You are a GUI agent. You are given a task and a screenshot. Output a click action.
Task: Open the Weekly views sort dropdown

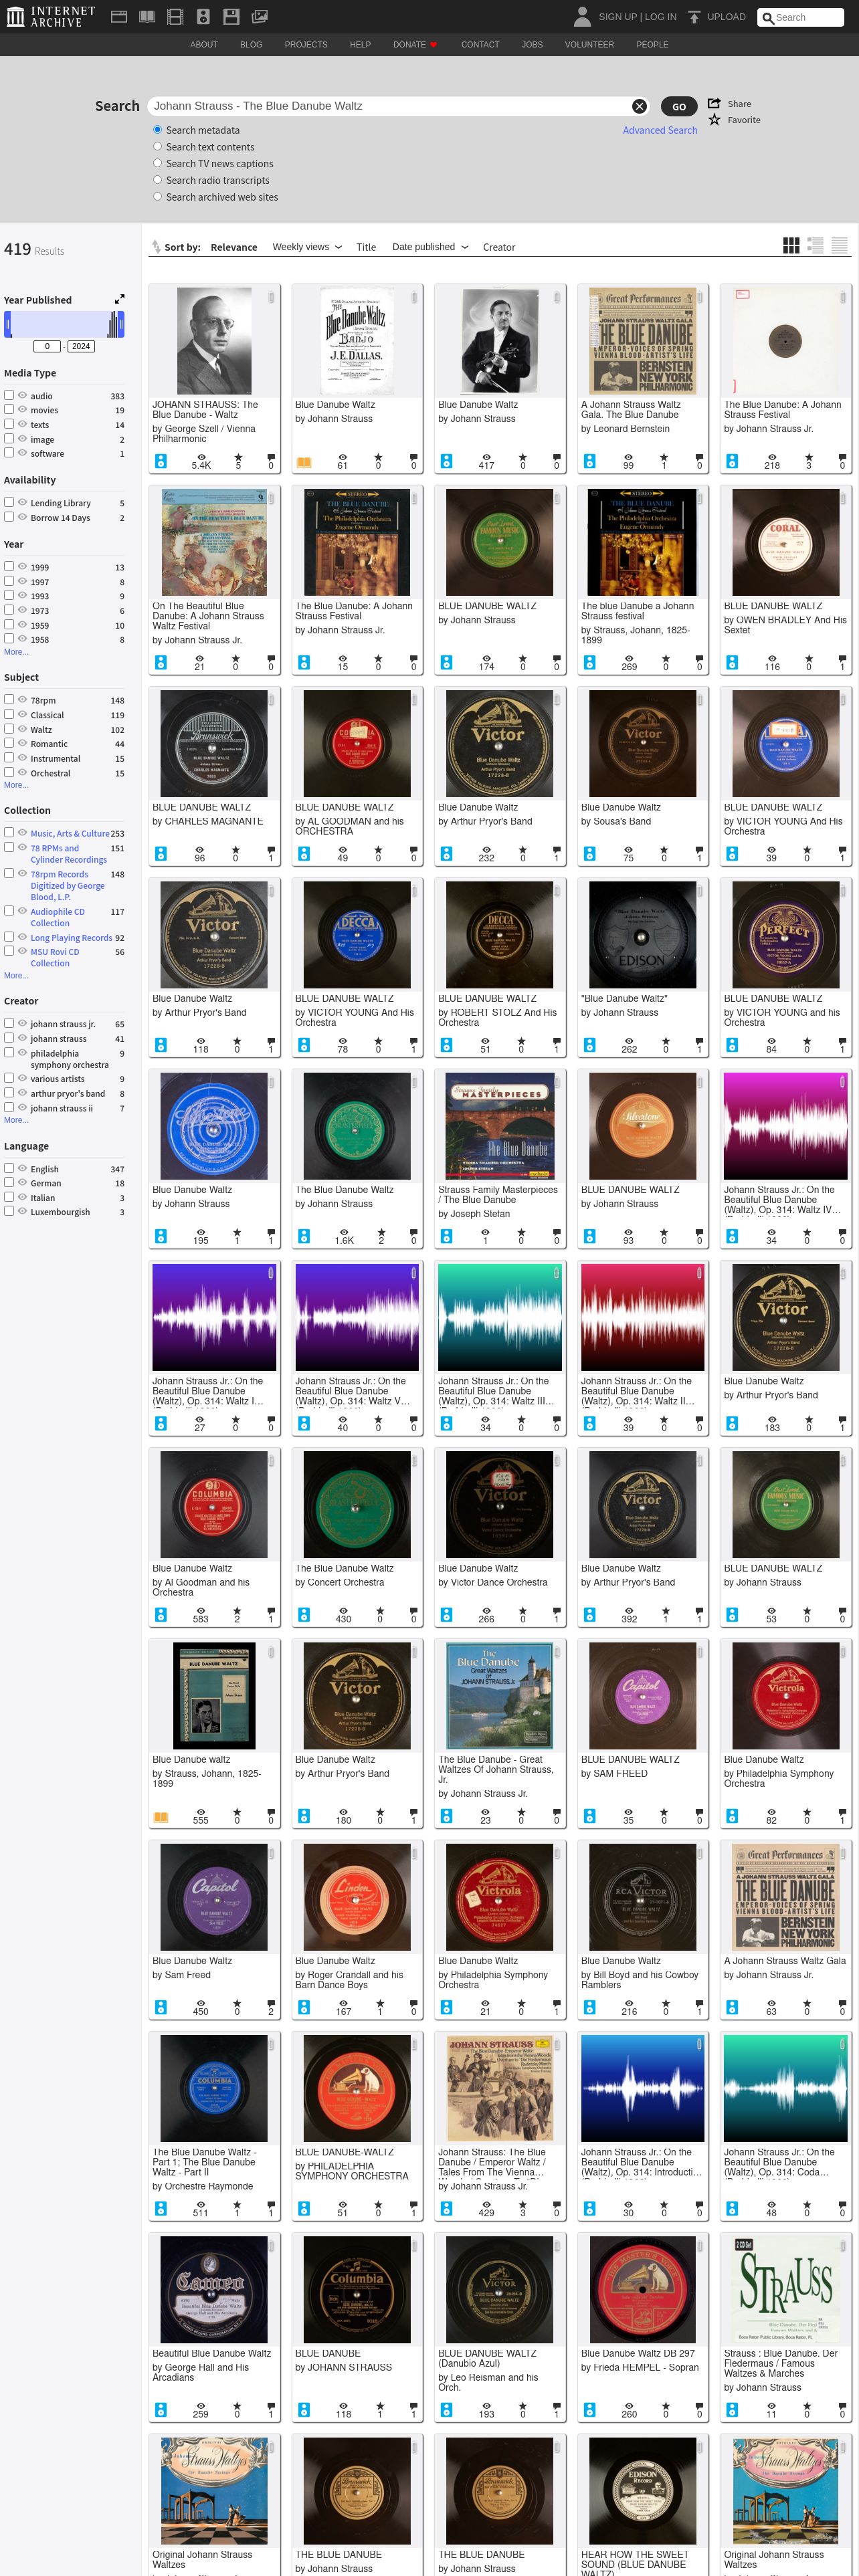tap(307, 247)
